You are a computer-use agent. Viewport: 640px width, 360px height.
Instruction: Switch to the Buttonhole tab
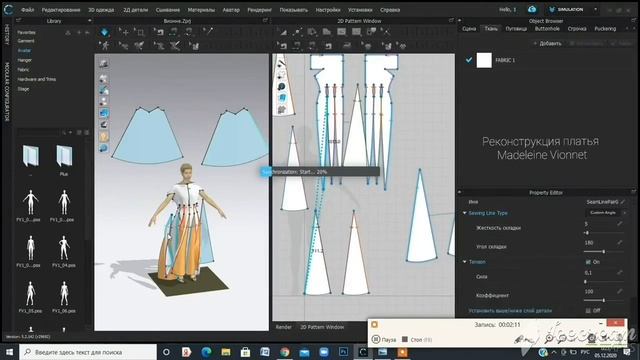point(547,29)
